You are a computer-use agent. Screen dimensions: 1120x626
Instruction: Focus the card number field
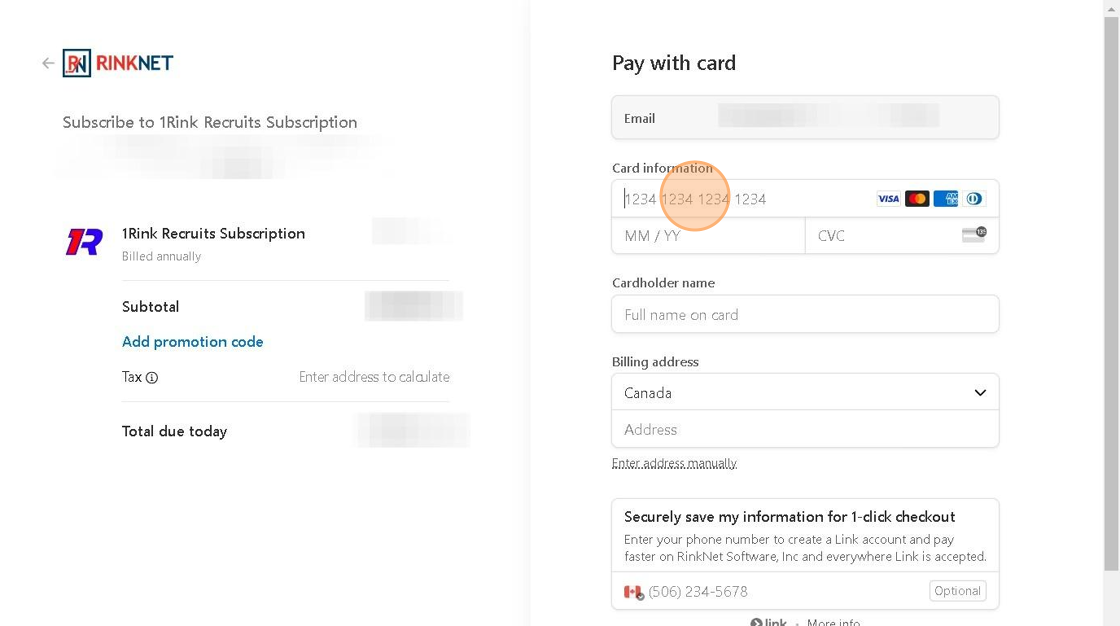click(x=740, y=199)
